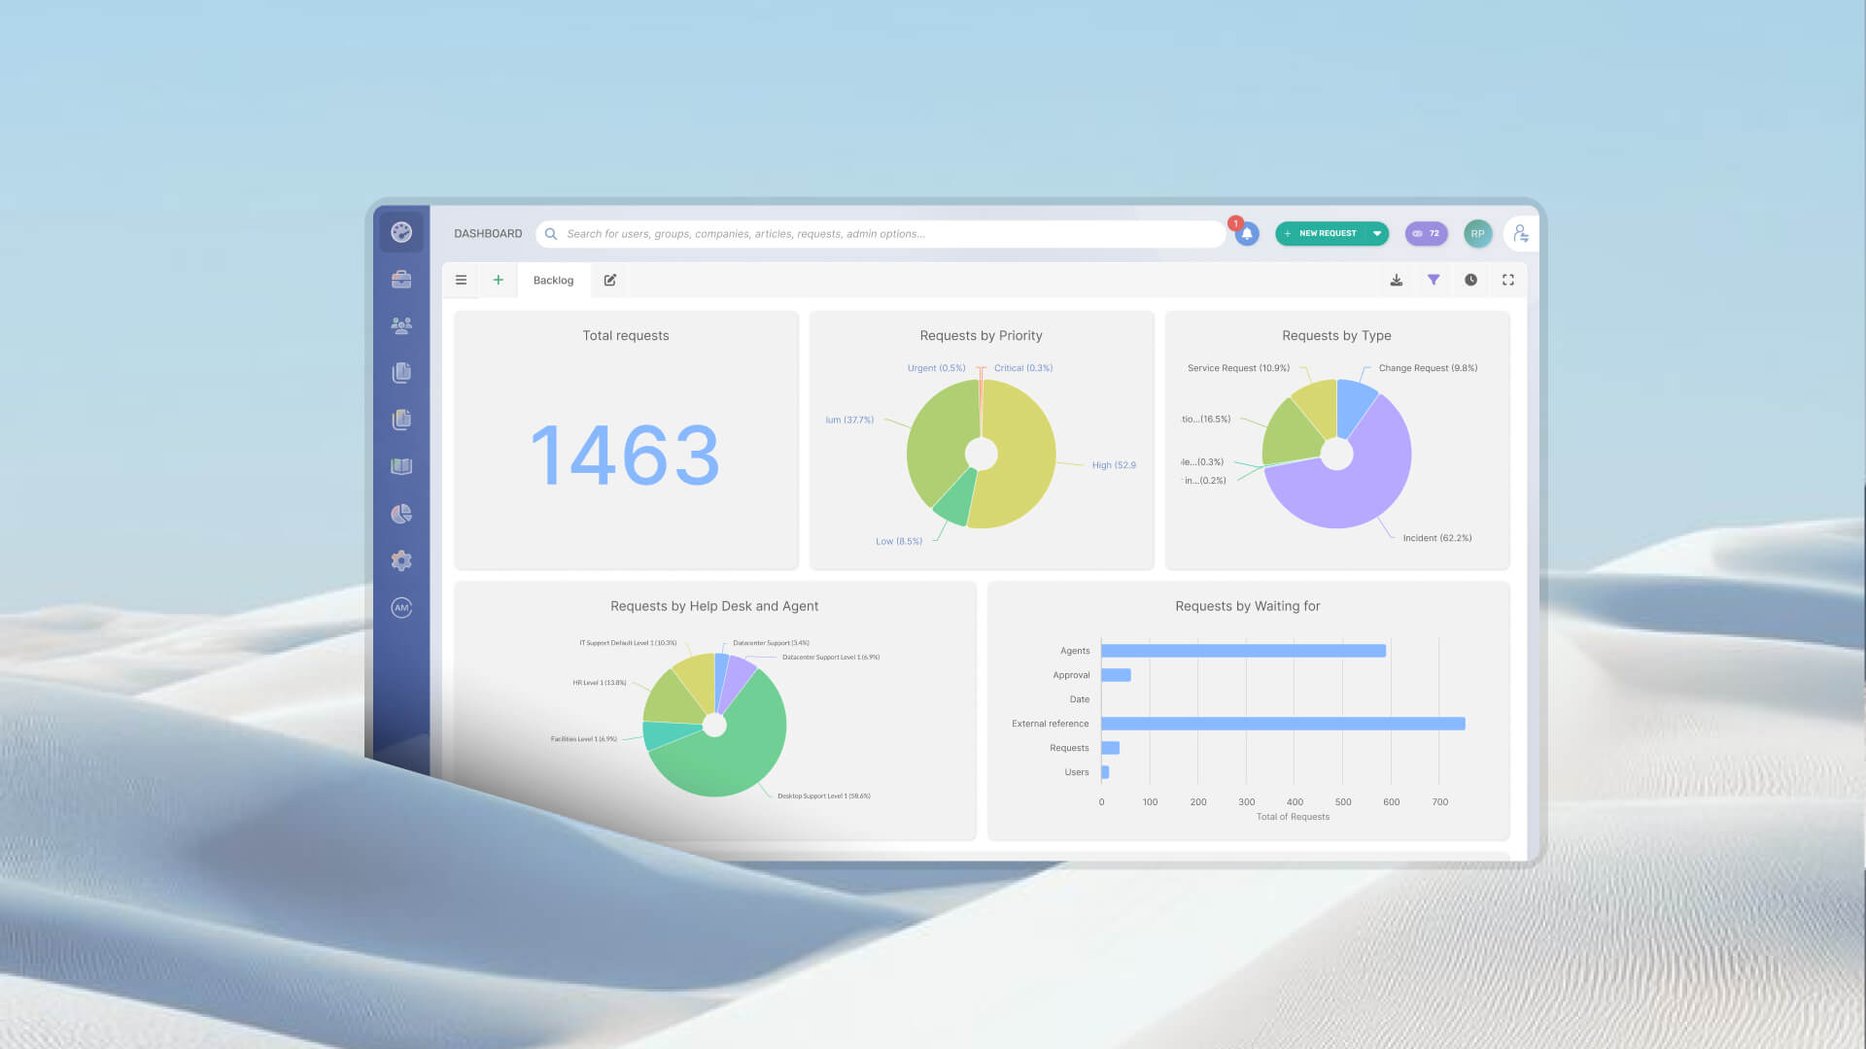The image size is (1866, 1049).
Task: Open the dashboard gauge icon in sidebar
Action: (401, 232)
